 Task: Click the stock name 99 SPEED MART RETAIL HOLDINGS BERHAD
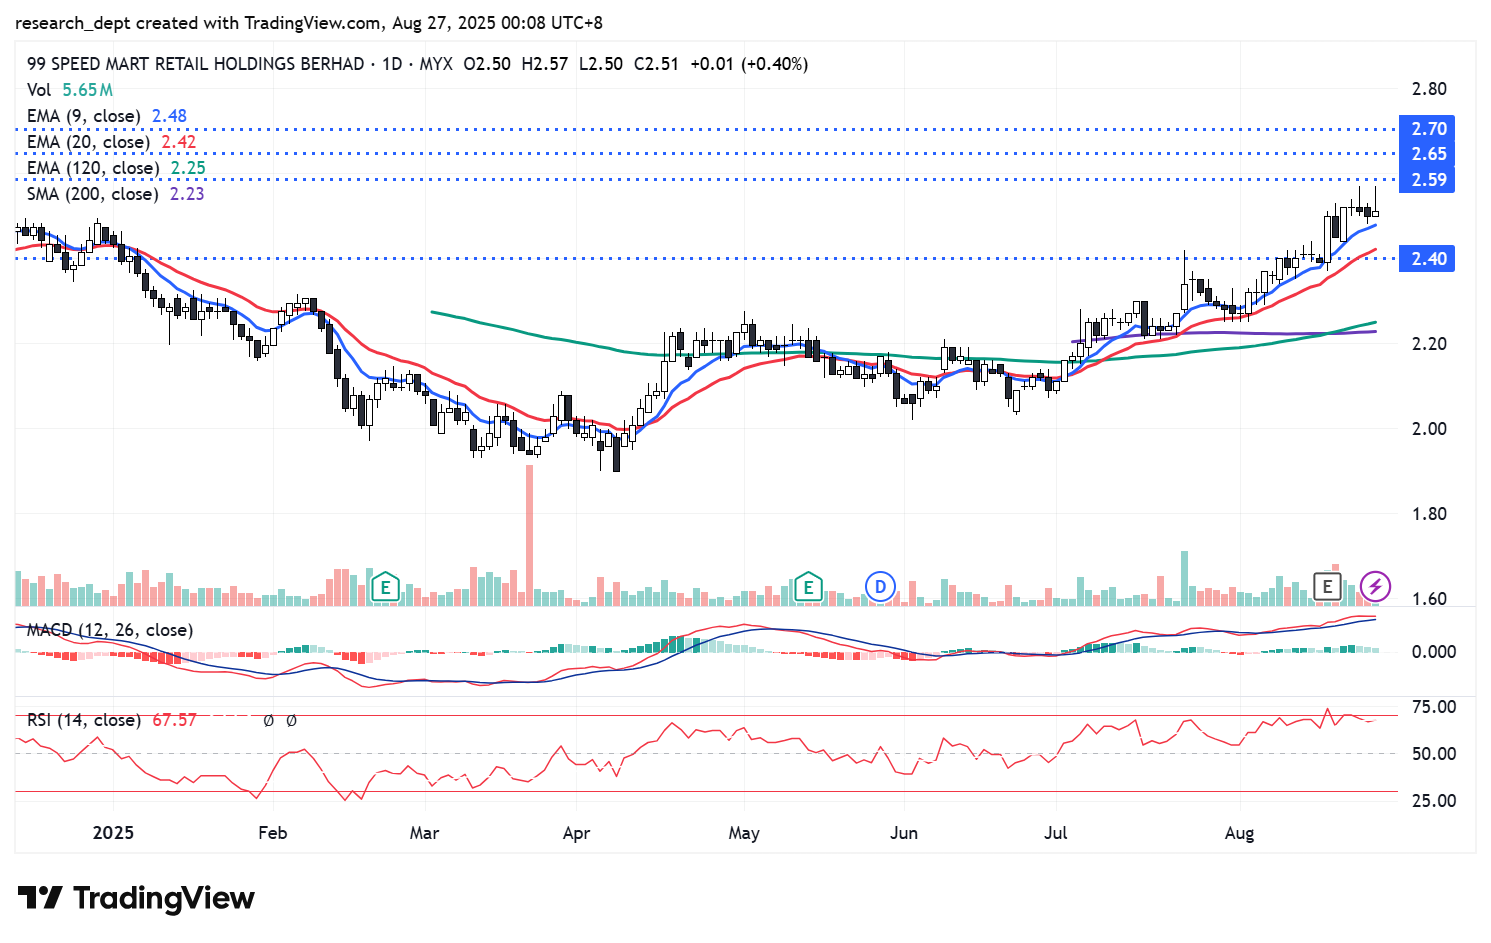click(x=196, y=64)
